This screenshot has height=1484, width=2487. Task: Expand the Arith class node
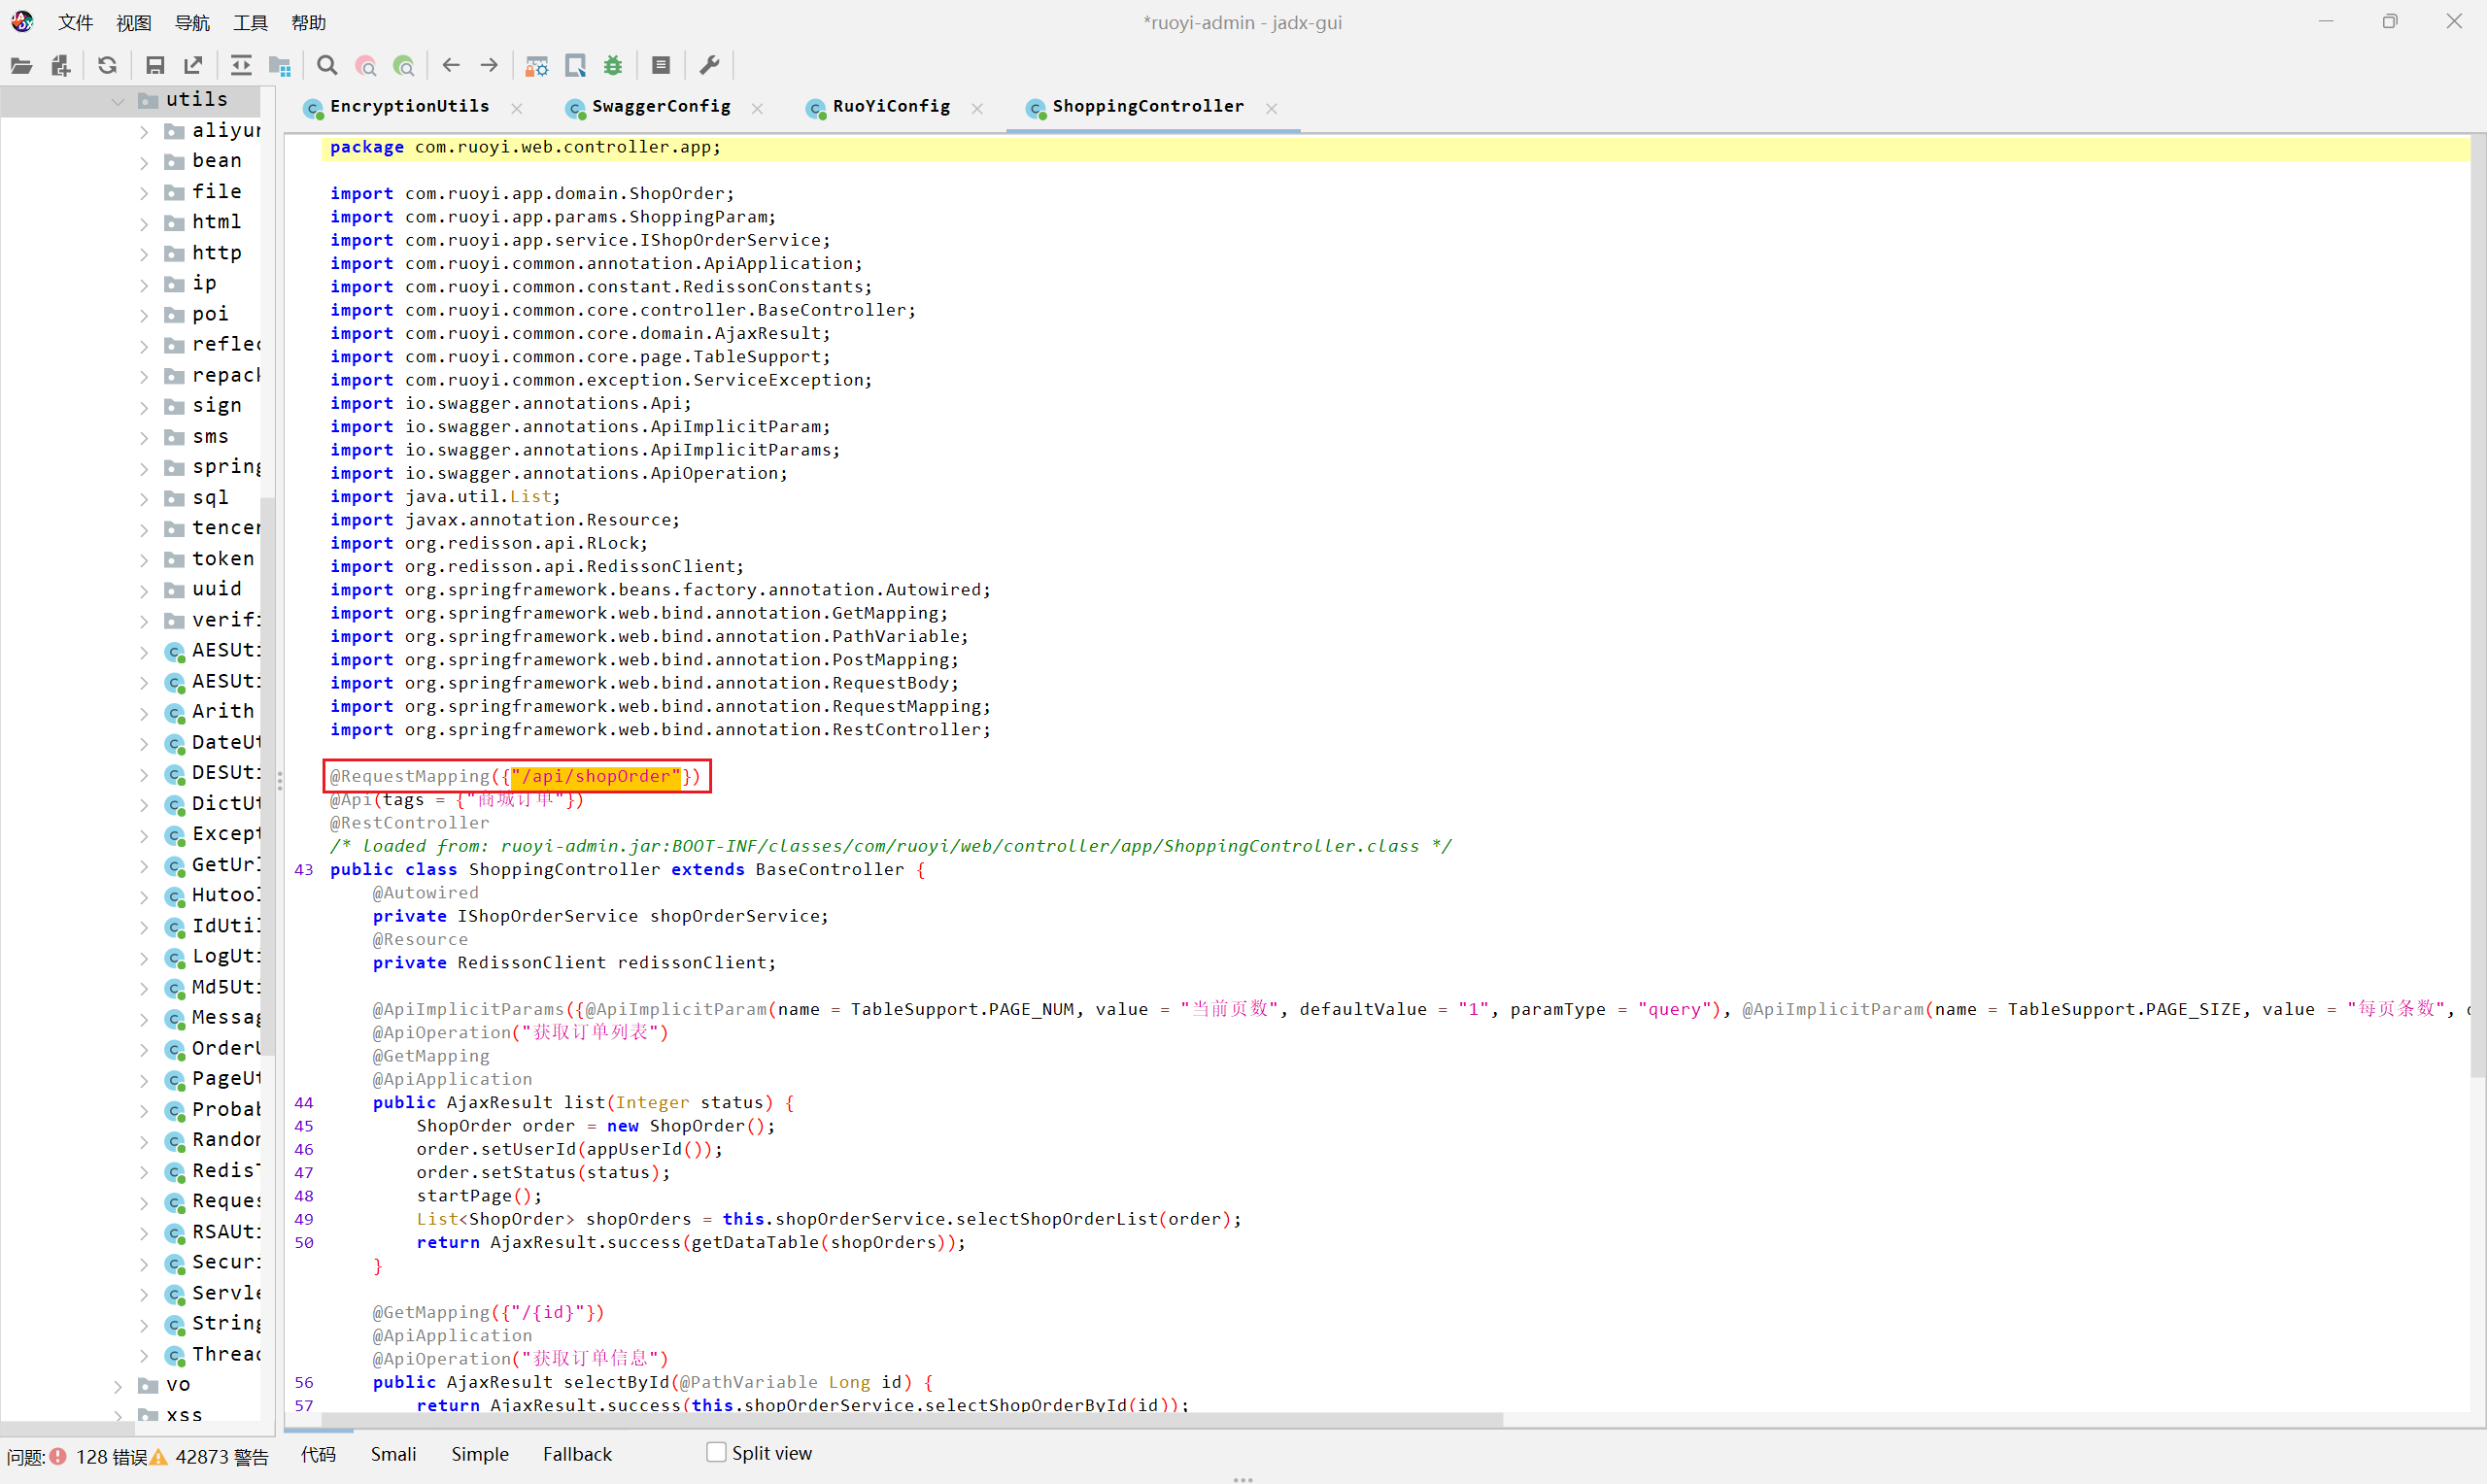144,713
